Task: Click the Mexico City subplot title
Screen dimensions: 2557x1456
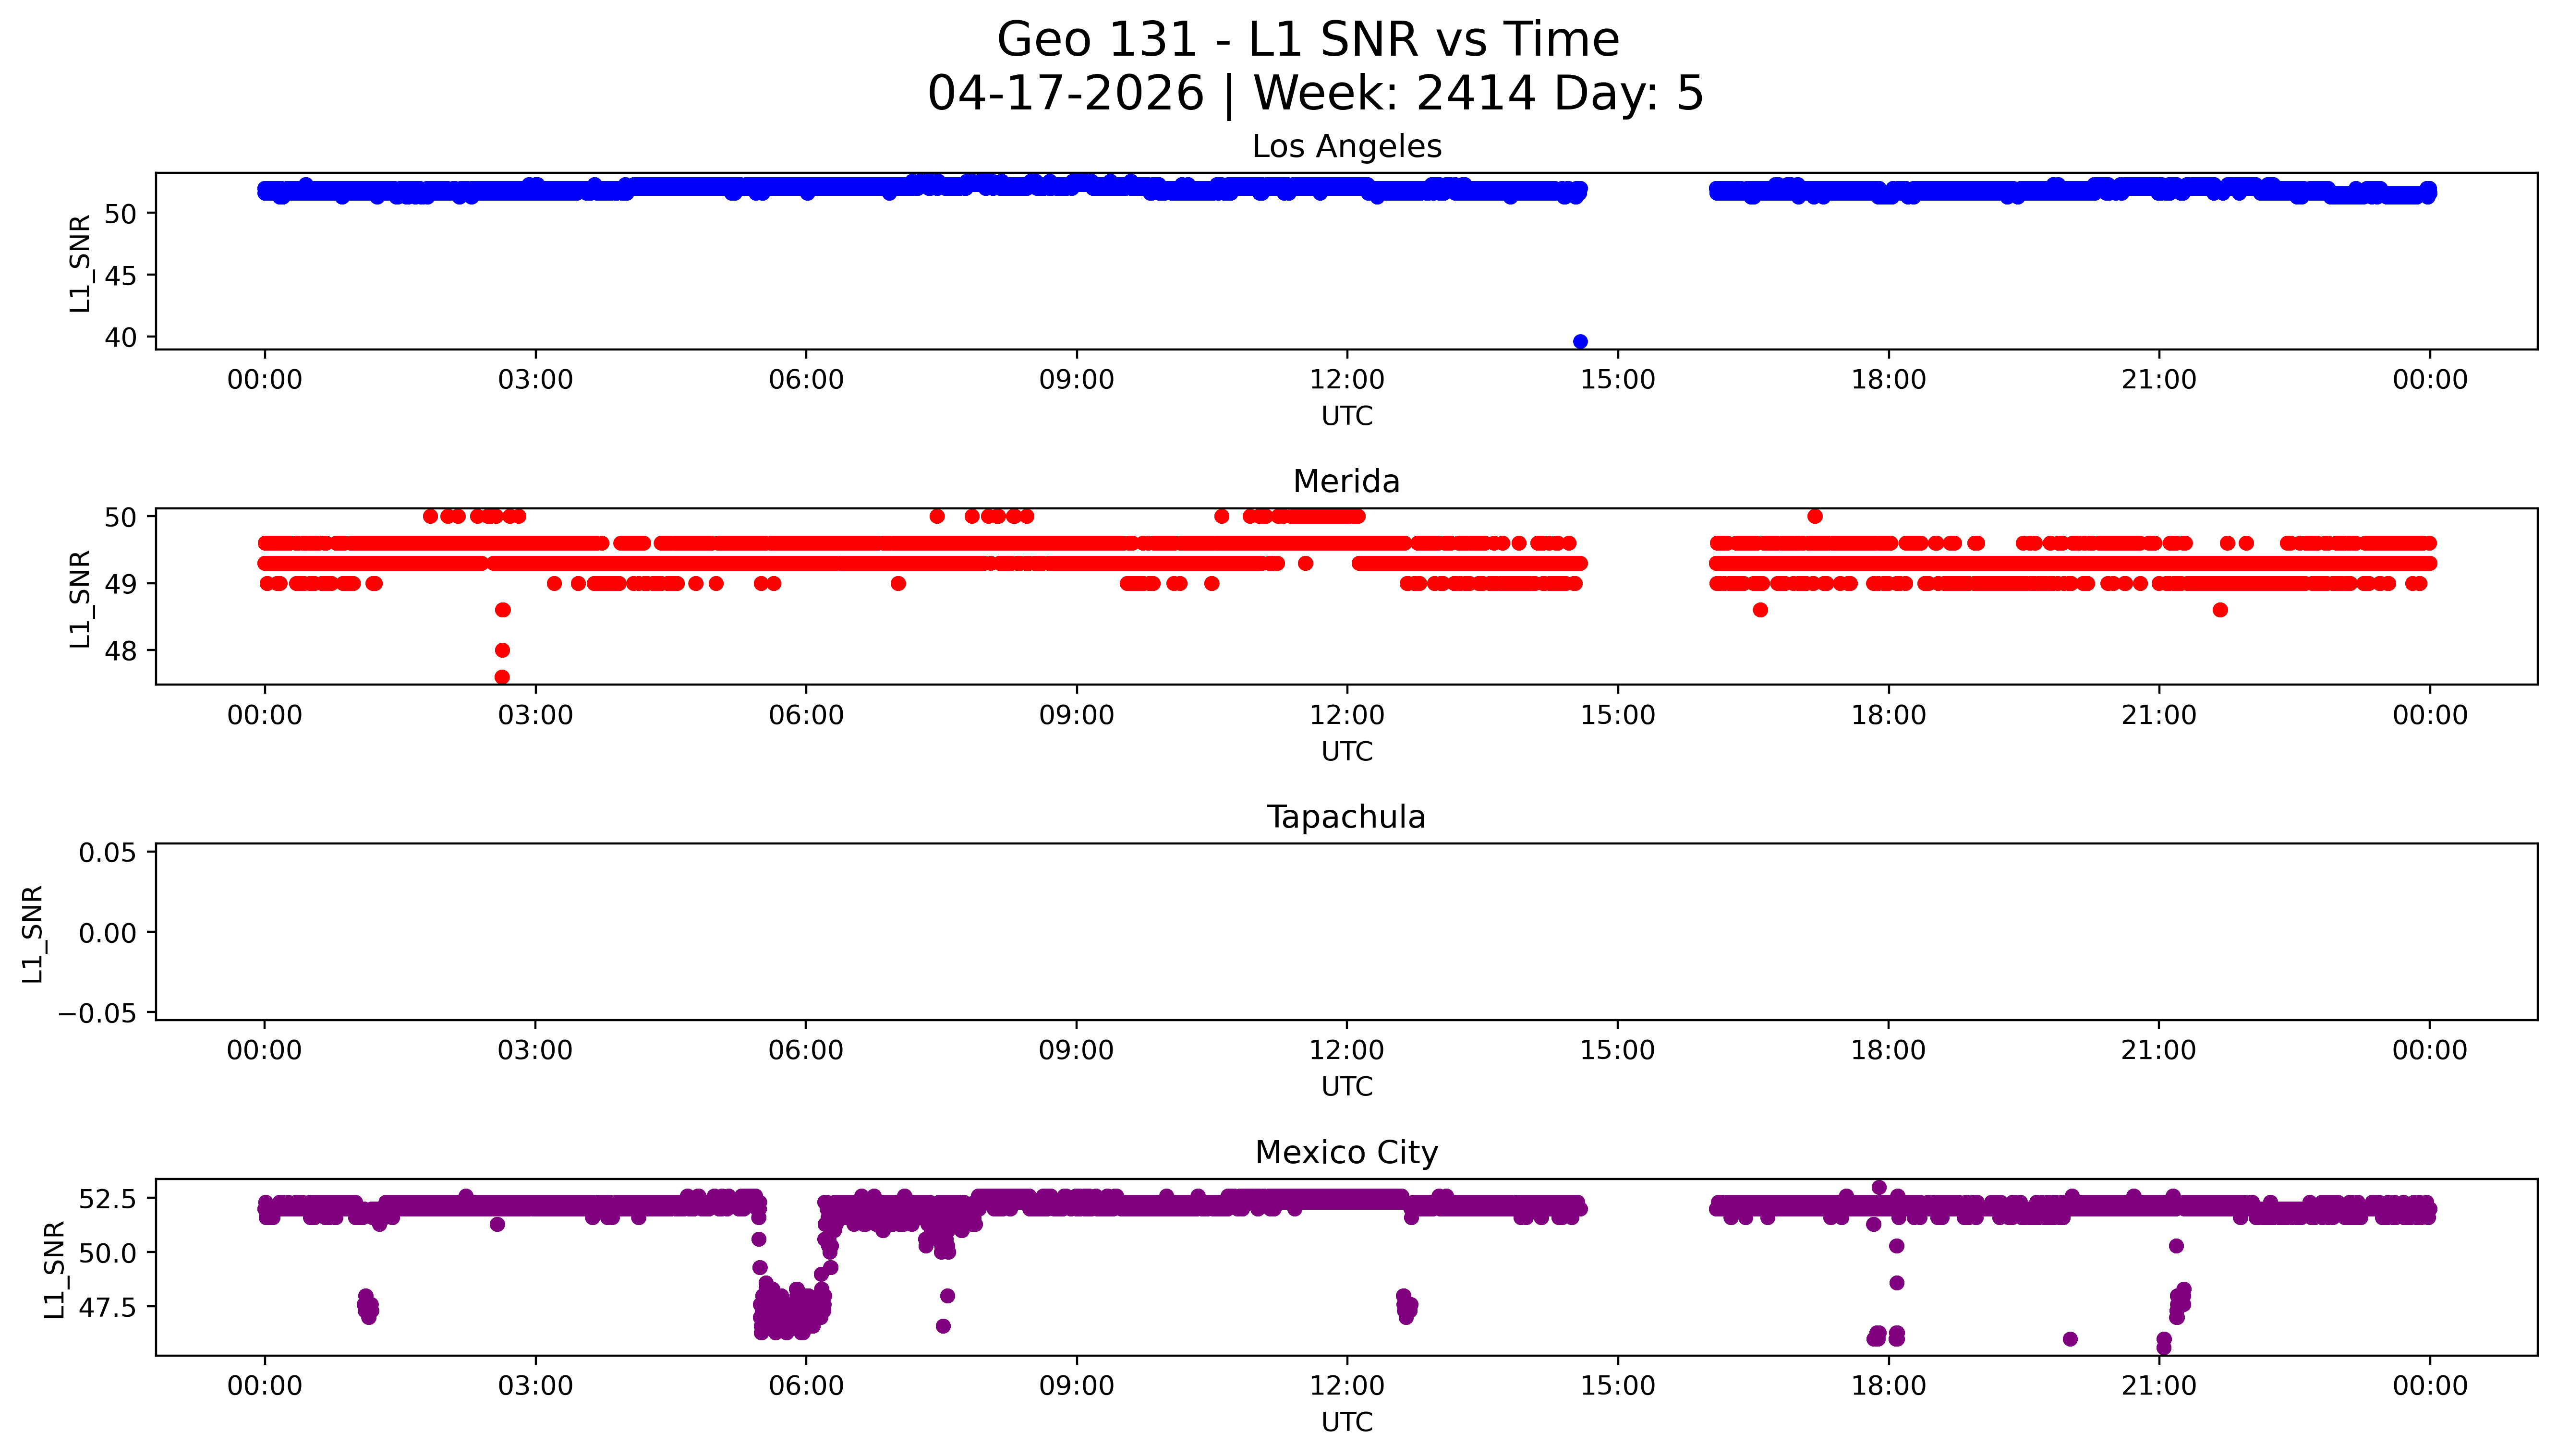Action: coord(1346,1153)
